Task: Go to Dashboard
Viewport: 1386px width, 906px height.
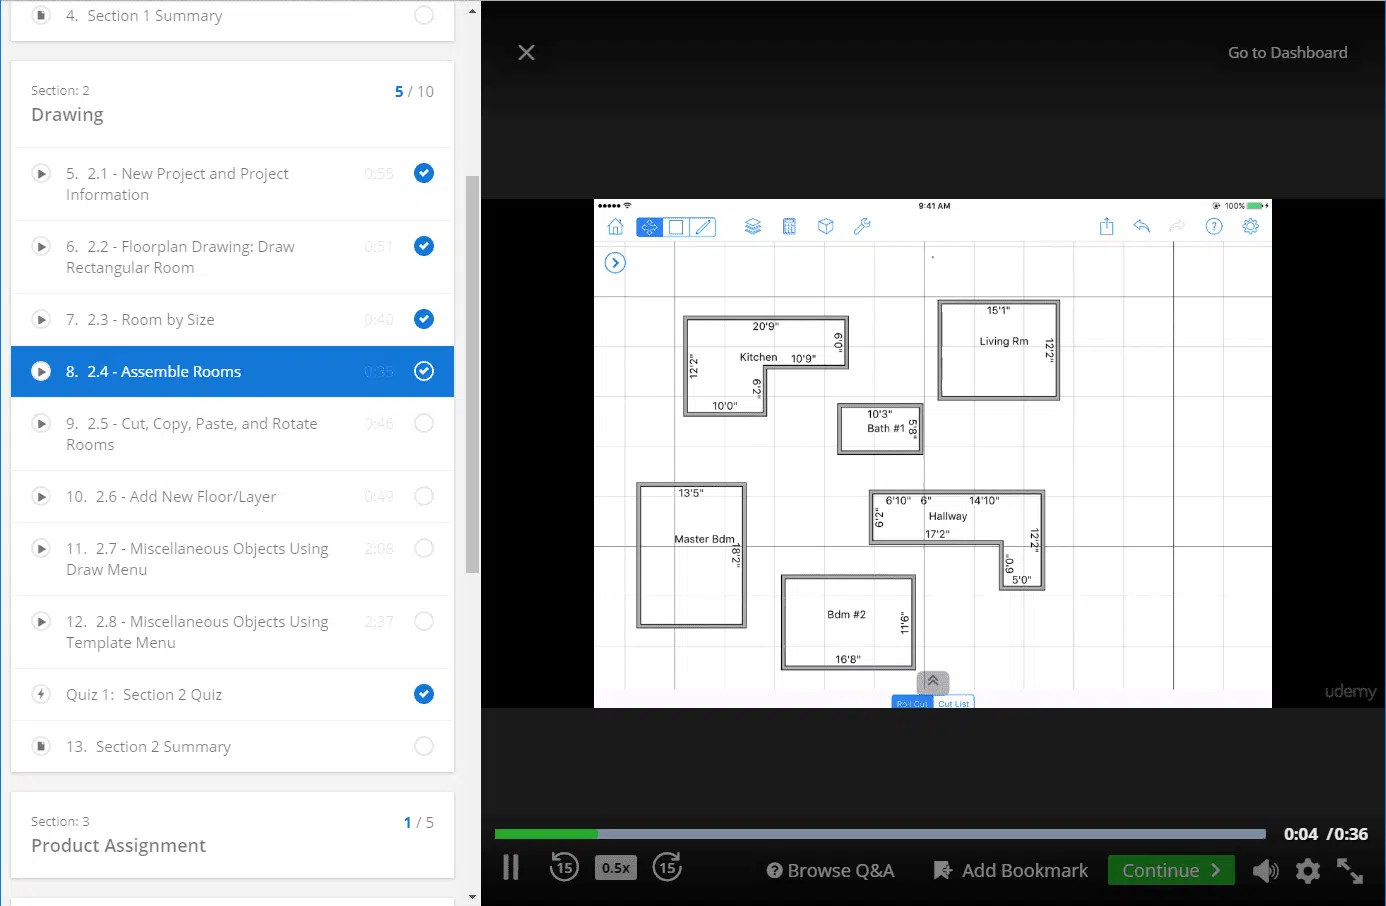Action: pyautogui.click(x=1287, y=53)
